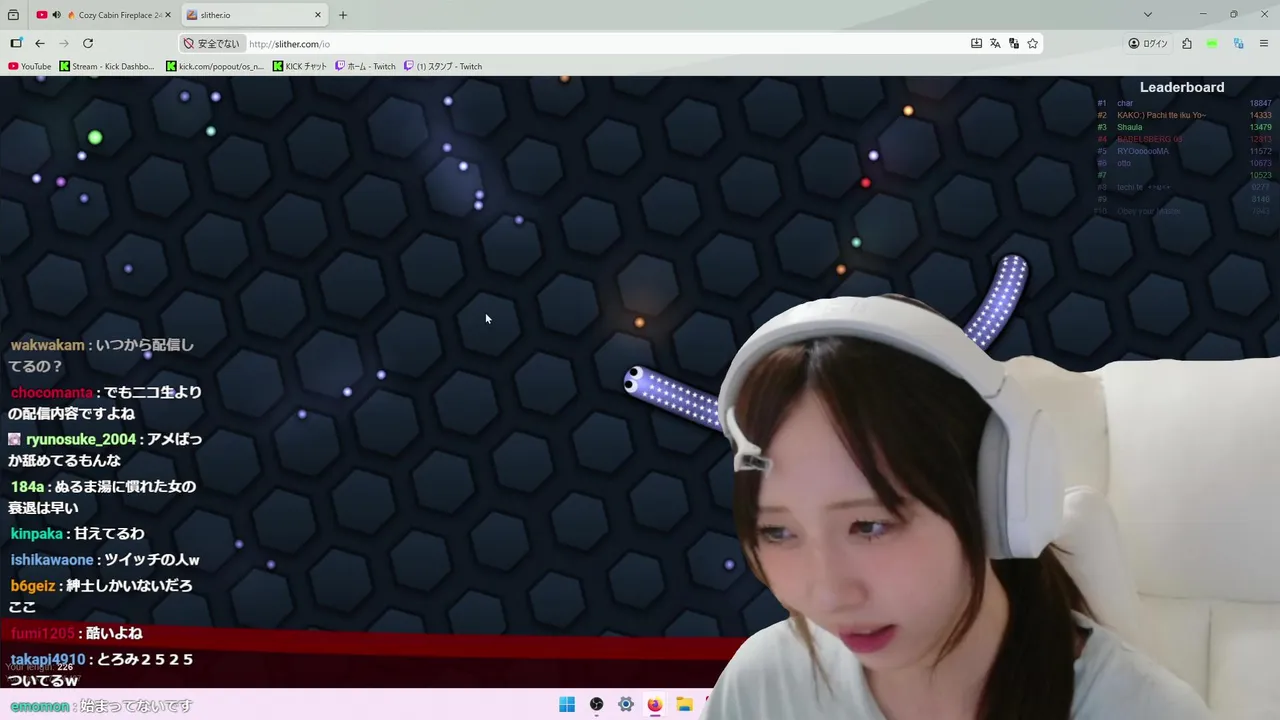Click the slither snake's head
The image size is (1280, 720).
[x=634, y=381]
